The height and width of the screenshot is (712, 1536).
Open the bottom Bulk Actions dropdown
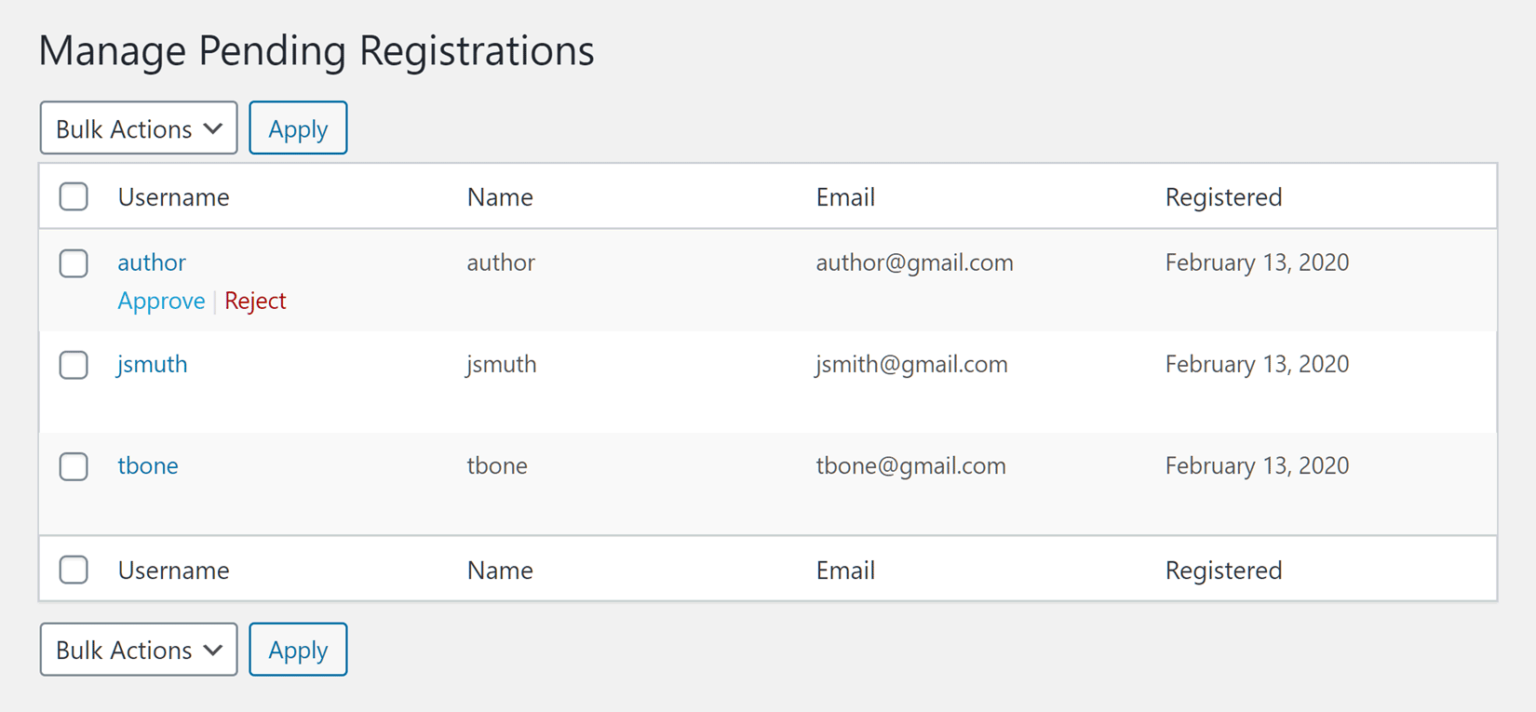(x=138, y=650)
